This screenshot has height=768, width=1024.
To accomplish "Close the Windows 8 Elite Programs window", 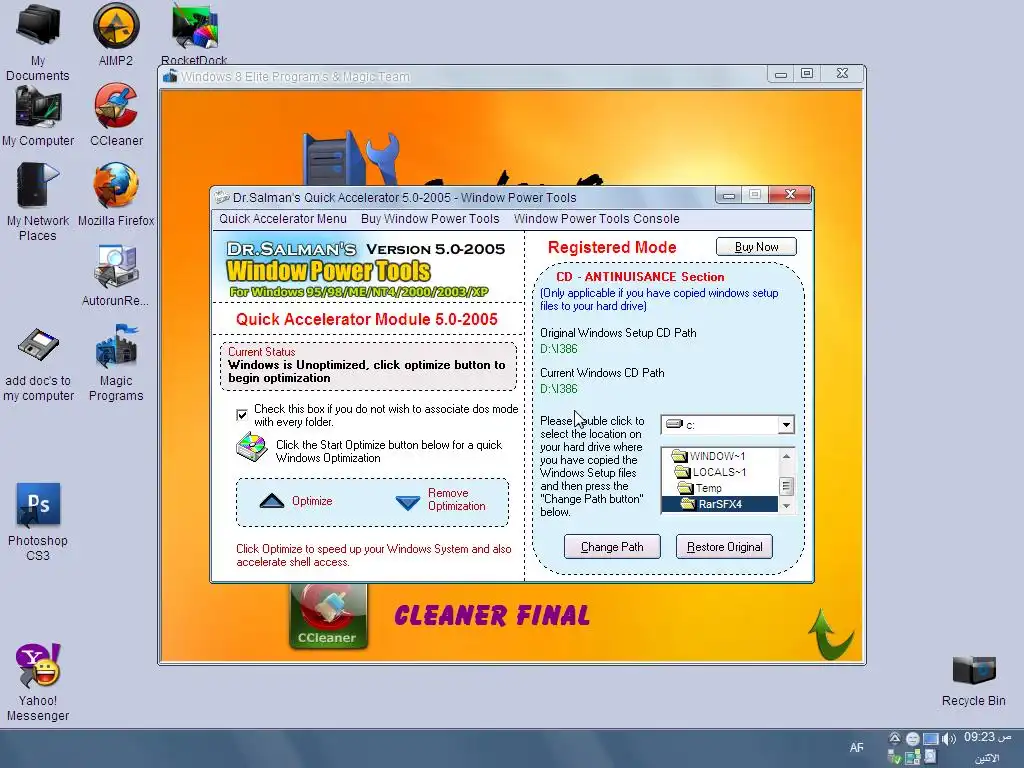I will click(x=842, y=74).
